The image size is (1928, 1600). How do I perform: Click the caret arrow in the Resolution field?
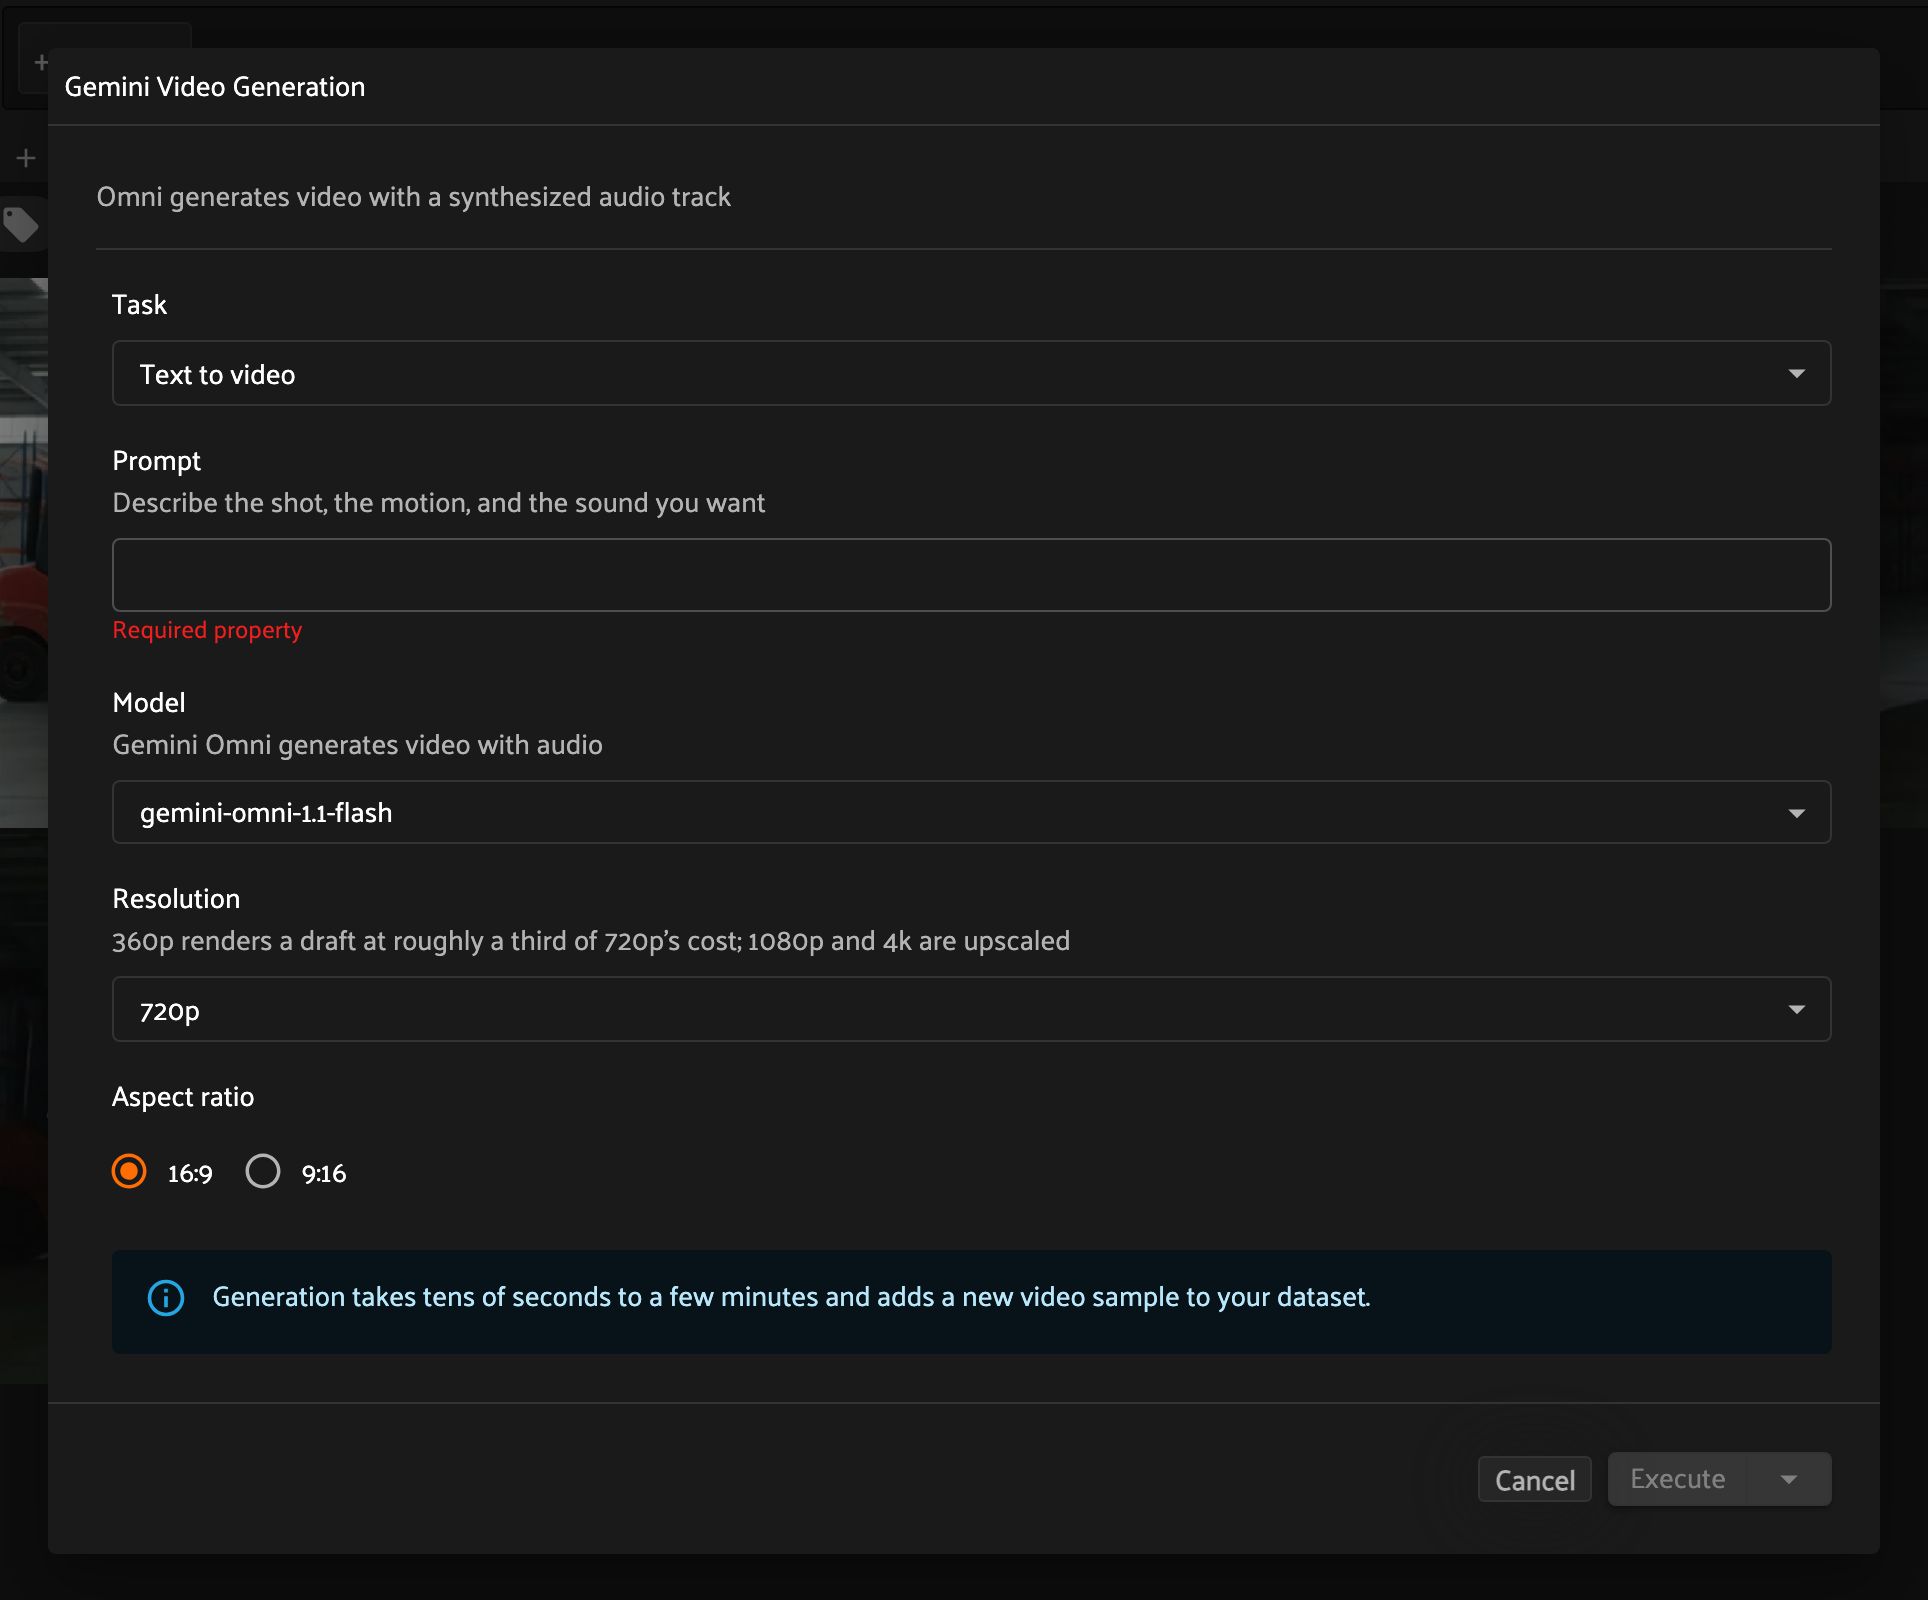tap(1796, 1010)
